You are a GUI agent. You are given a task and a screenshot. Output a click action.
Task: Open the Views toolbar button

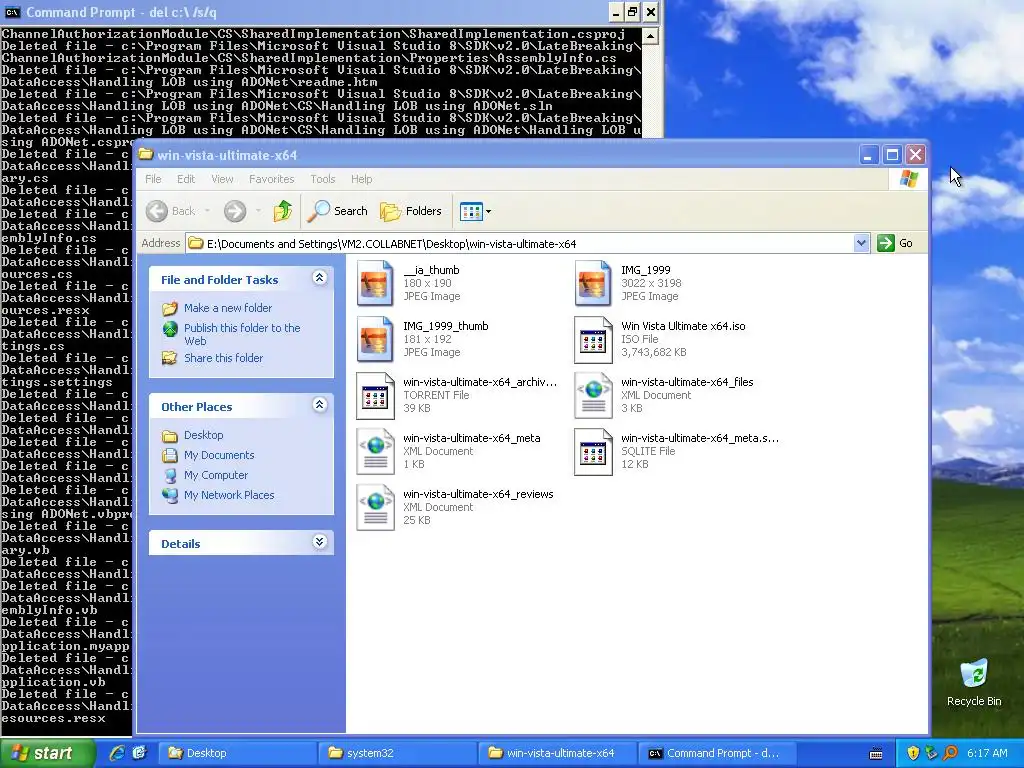[x=475, y=211]
